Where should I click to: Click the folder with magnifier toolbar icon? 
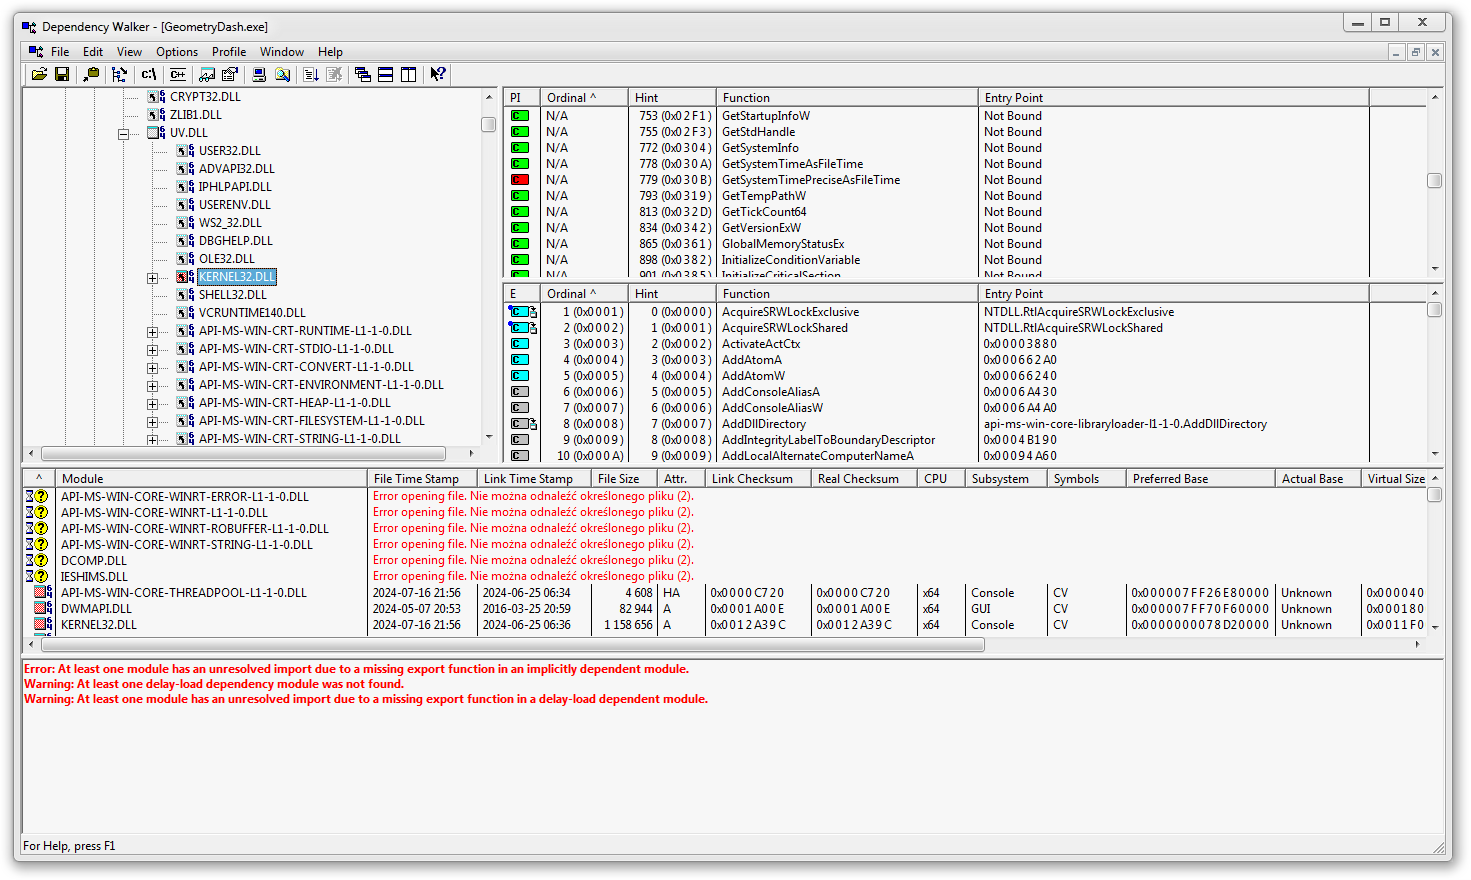283,74
